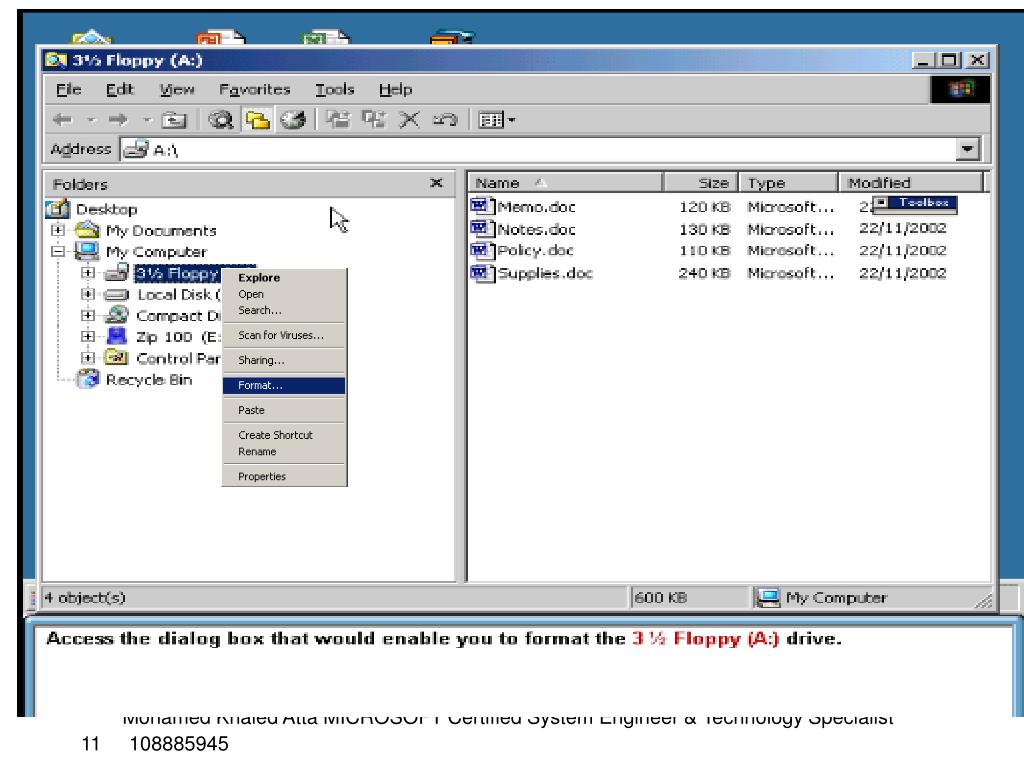The width and height of the screenshot is (1024, 768).
Task: Click the Control Panel folder icon
Action: 117,358
